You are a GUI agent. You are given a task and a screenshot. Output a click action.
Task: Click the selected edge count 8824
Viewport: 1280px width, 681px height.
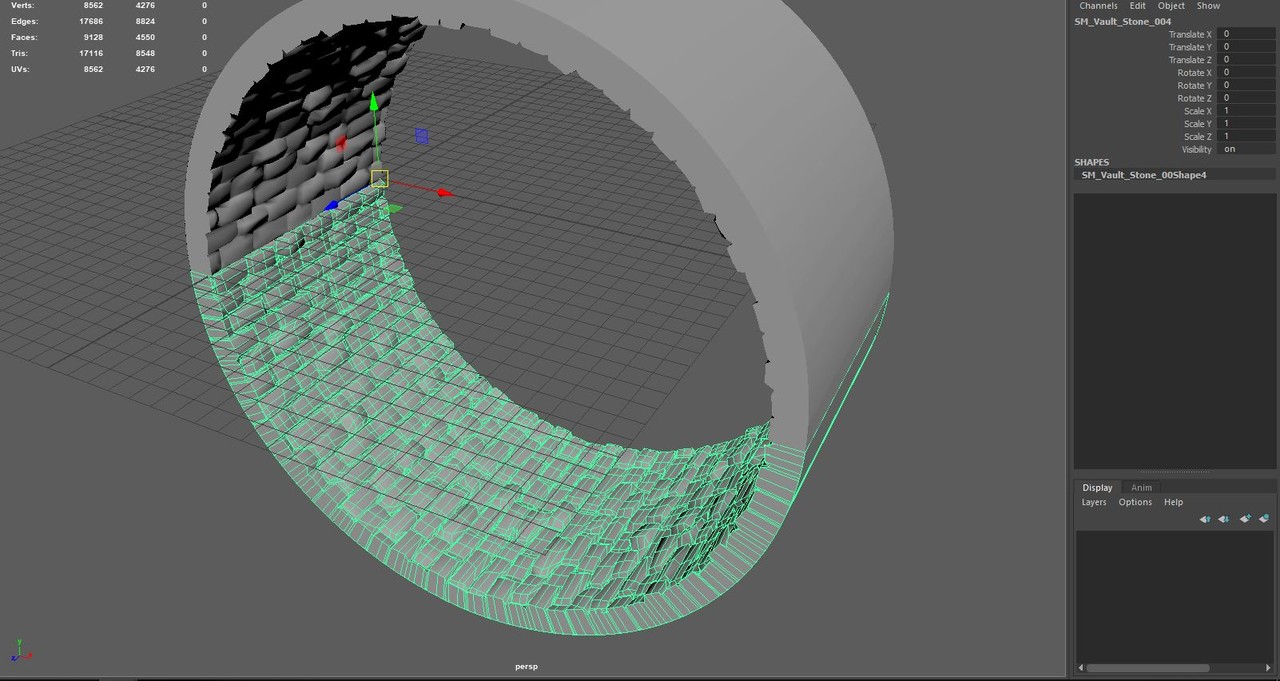[x=144, y=21]
